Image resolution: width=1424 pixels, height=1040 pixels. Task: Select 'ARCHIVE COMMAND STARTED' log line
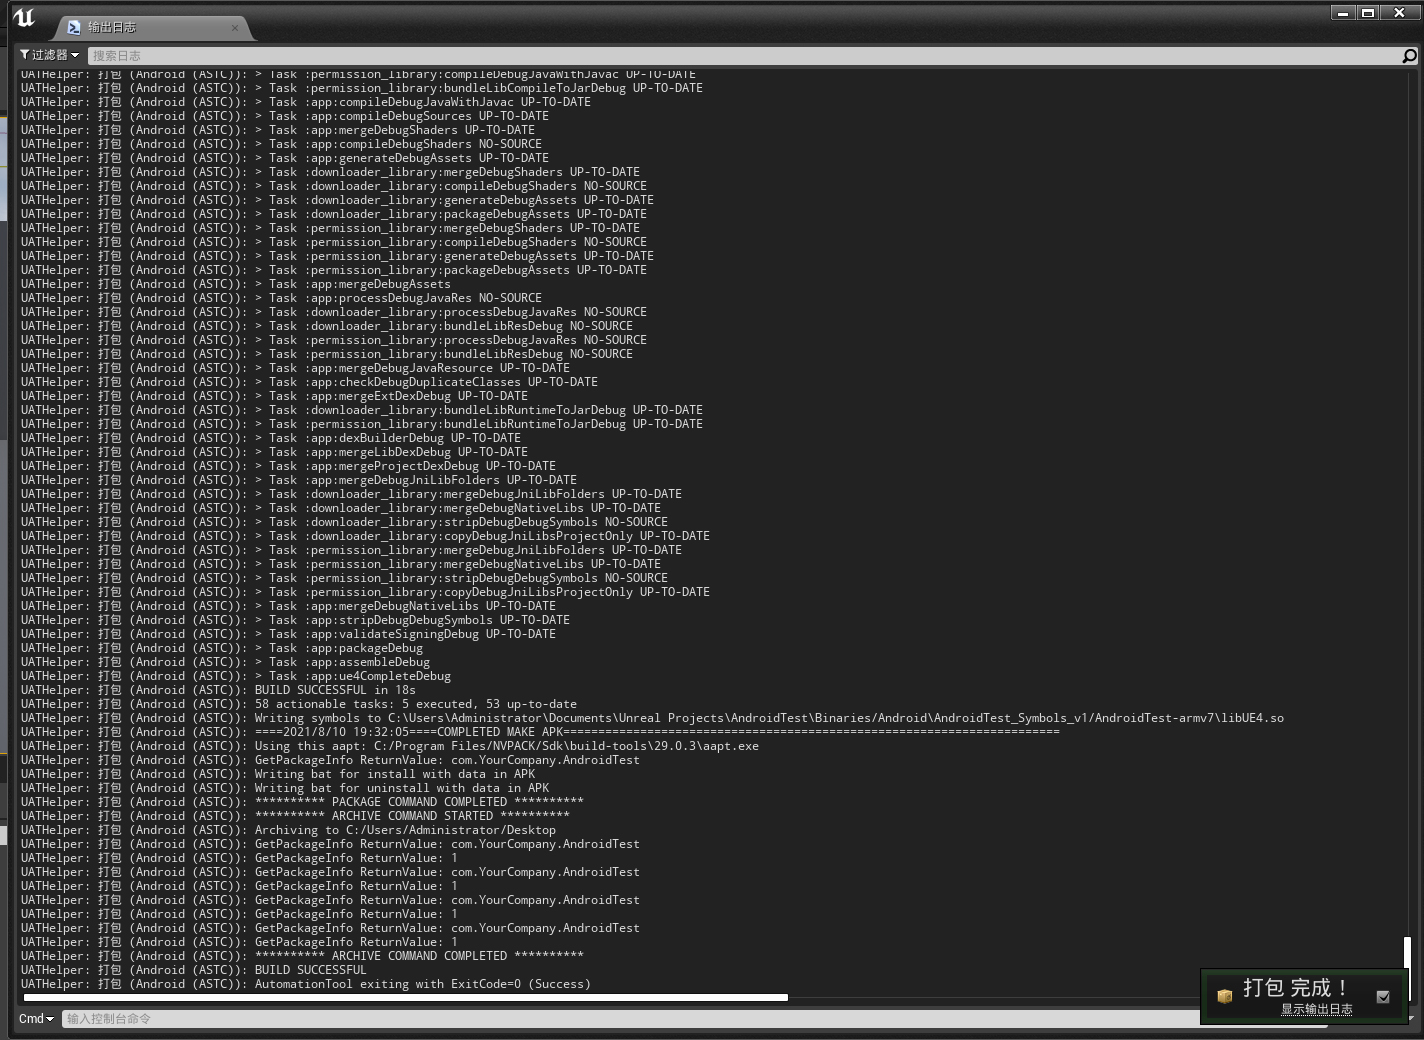tap(295, 816)
